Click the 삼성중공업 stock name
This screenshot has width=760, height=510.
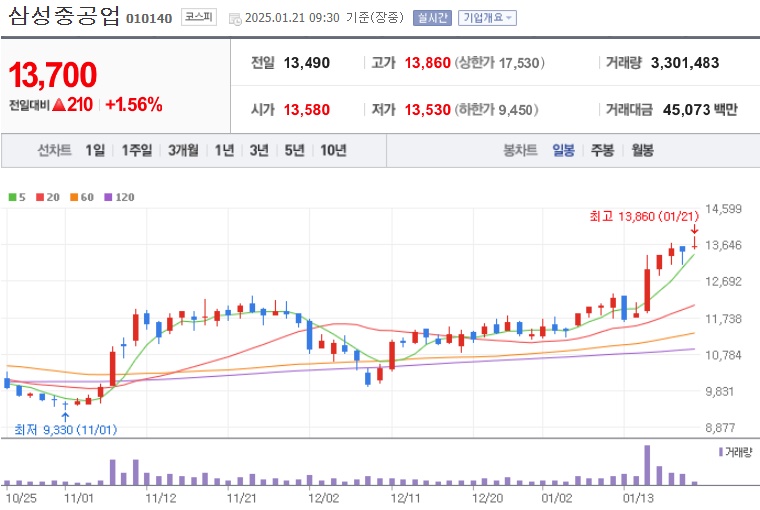click(64, 16)
